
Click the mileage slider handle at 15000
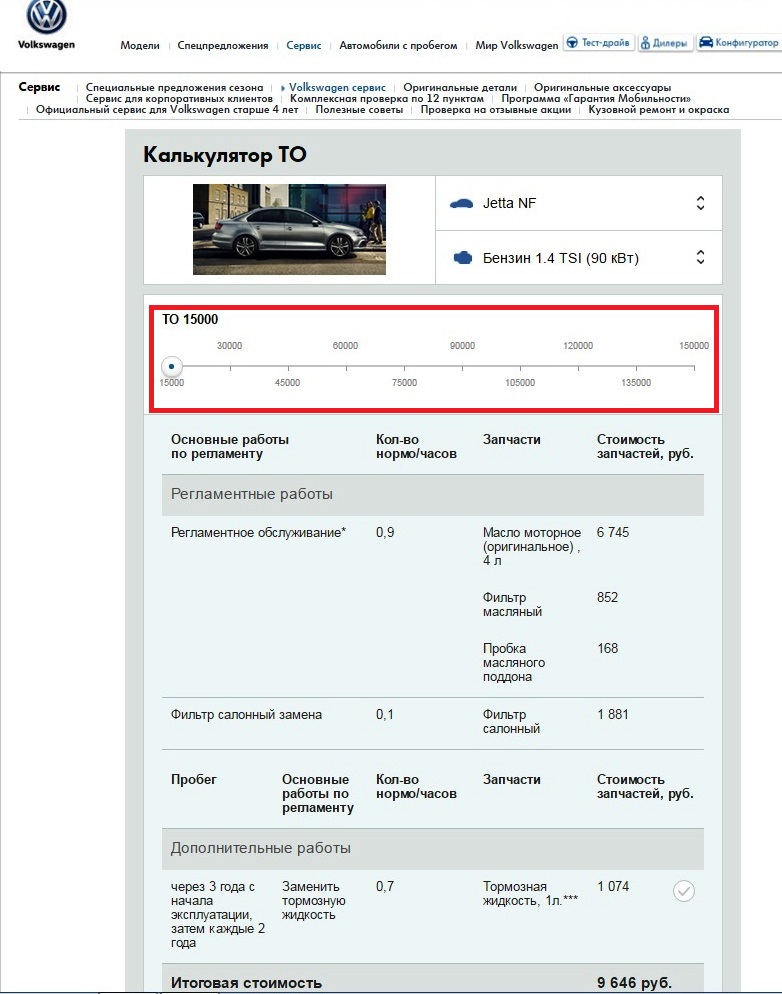click(172, 366)
